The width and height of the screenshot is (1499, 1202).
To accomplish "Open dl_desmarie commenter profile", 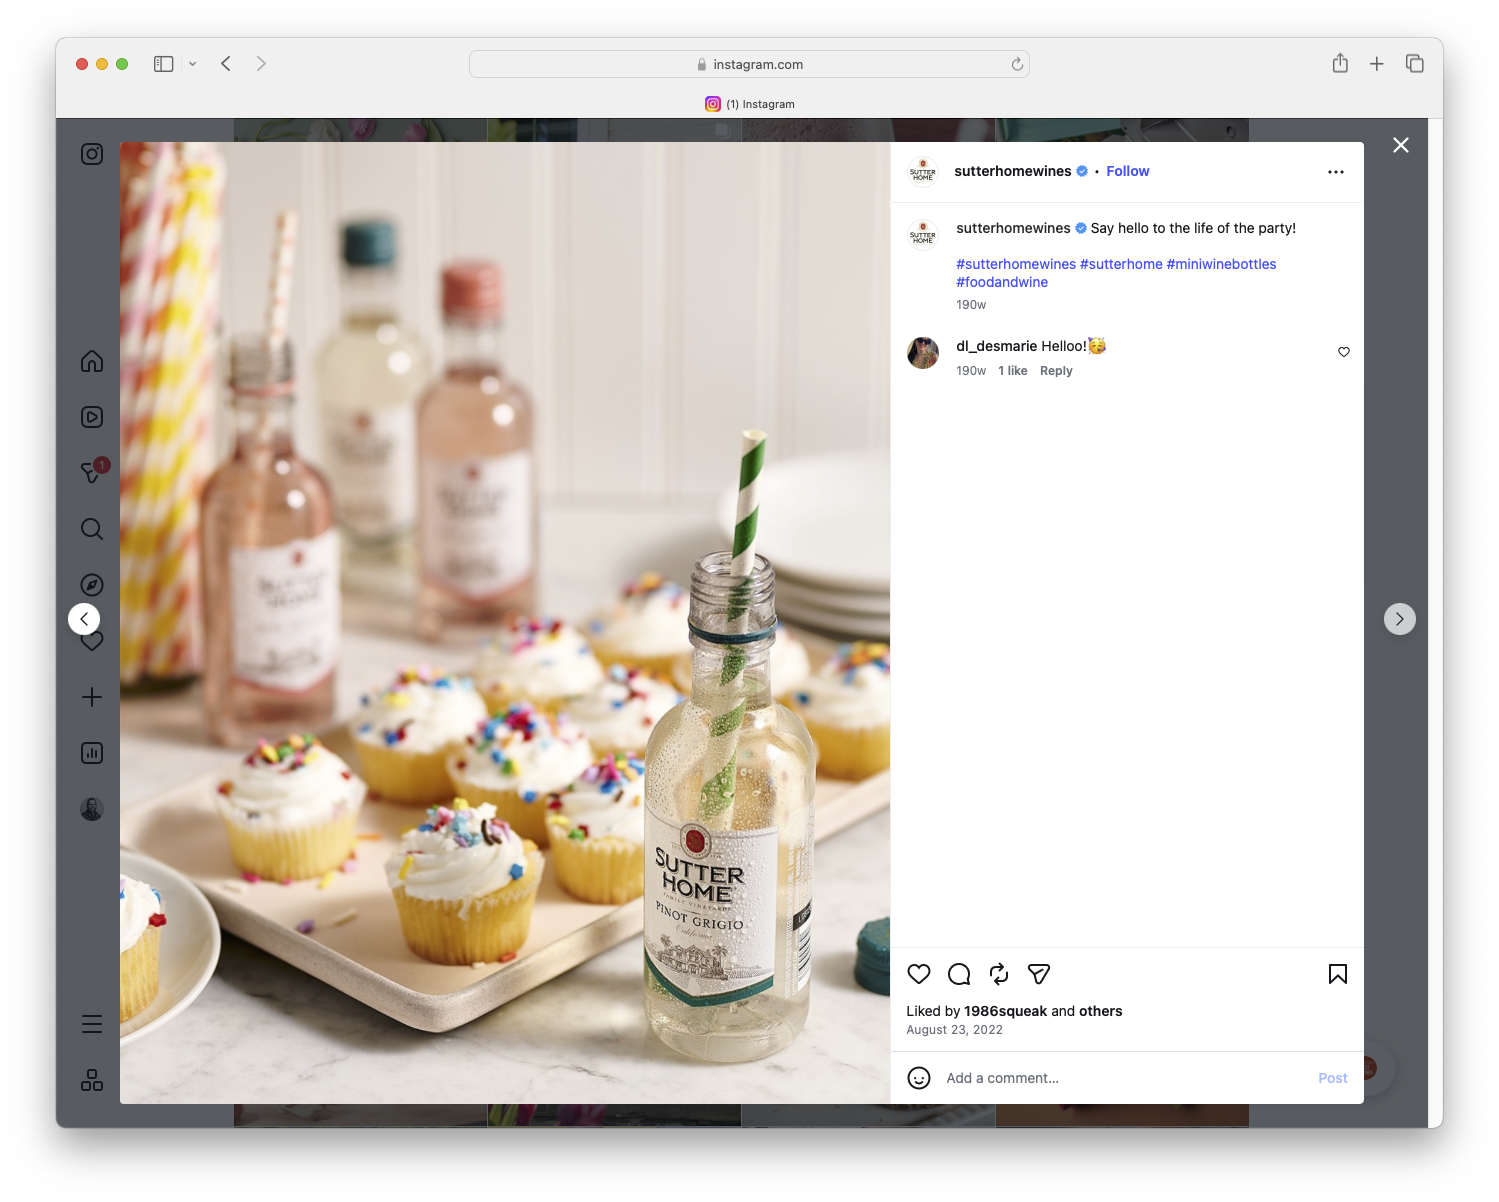I will point(997,346).
